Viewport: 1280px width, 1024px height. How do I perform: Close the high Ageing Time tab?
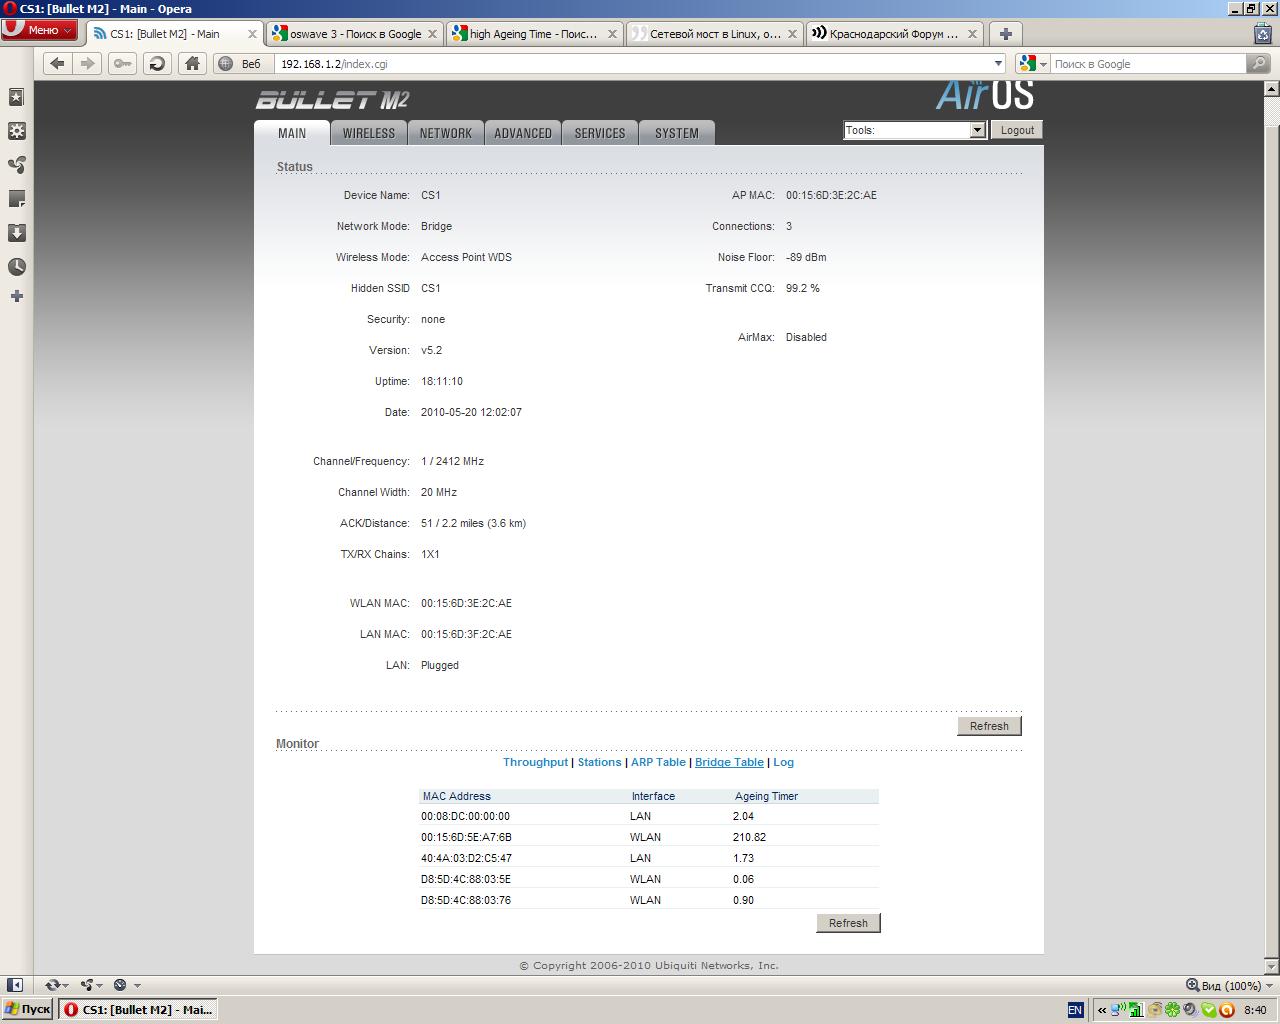click(612, 33)
